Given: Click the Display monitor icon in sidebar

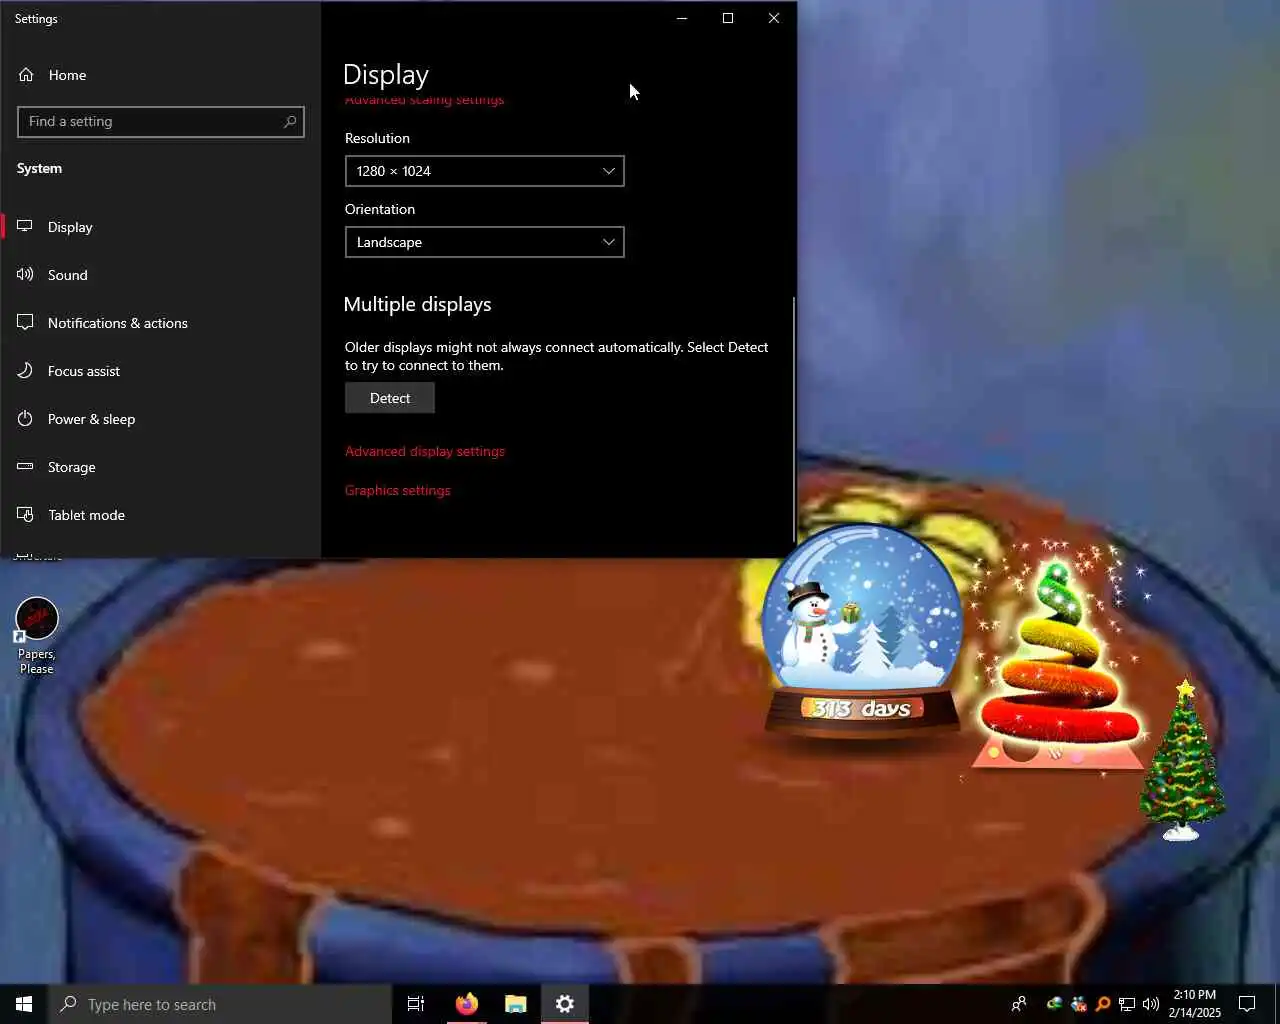Looking at the screenshot, I should [25, 226].
